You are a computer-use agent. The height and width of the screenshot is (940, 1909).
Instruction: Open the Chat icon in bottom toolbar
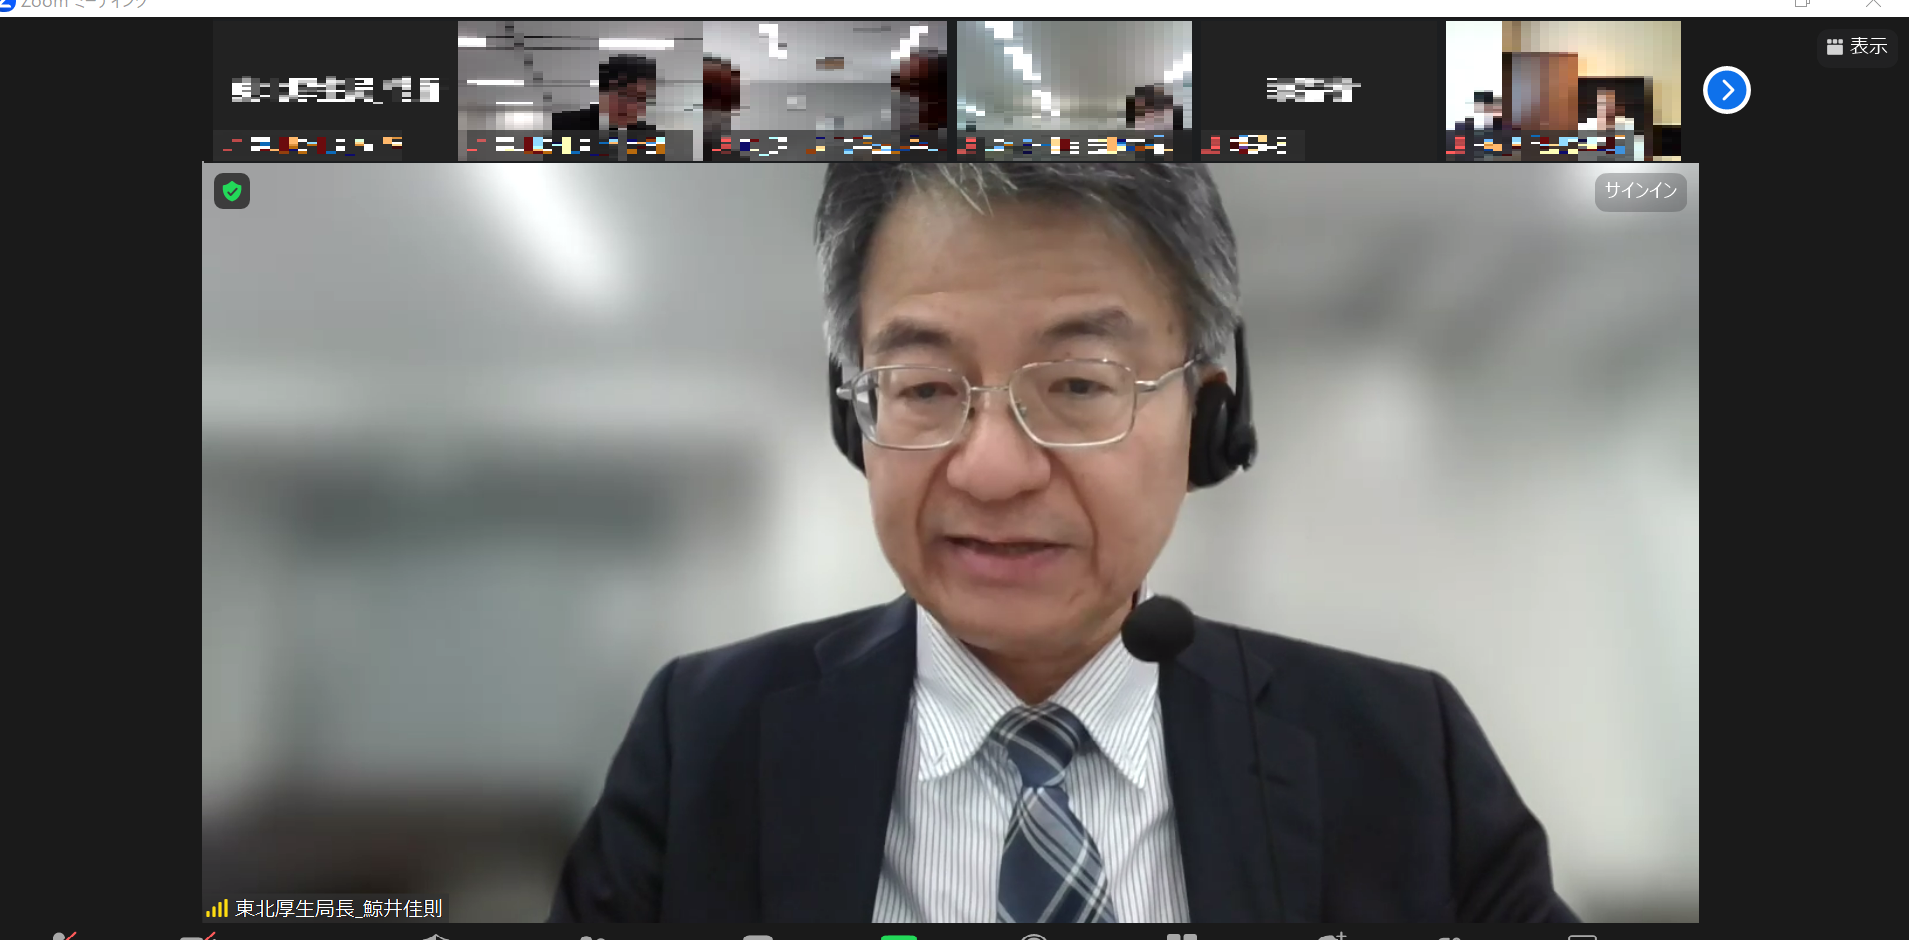(758, 936)
